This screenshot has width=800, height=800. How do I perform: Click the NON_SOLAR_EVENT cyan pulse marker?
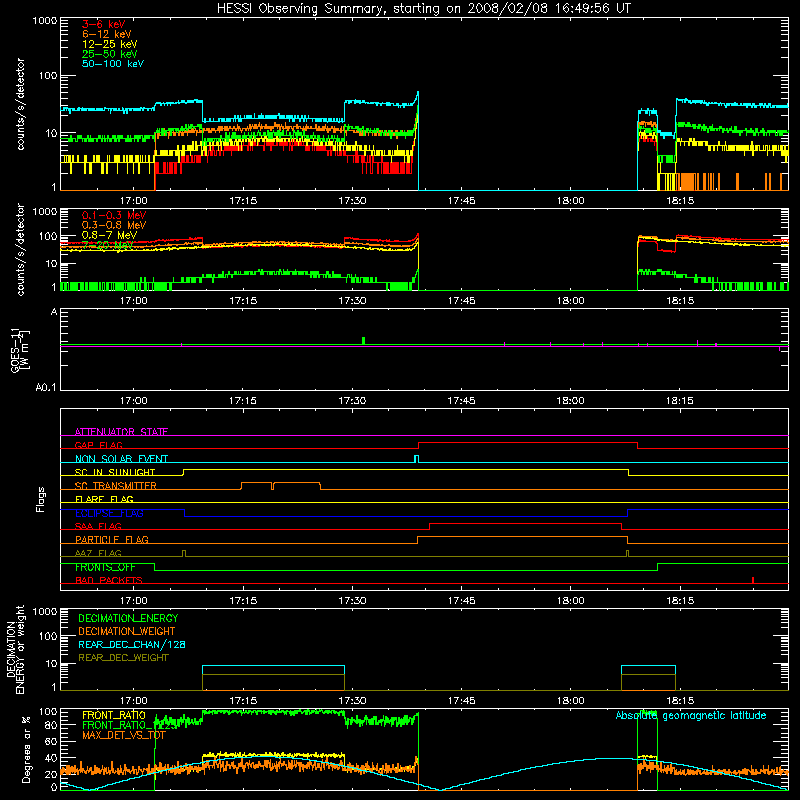pyautogui.click(x=417, y=459)
